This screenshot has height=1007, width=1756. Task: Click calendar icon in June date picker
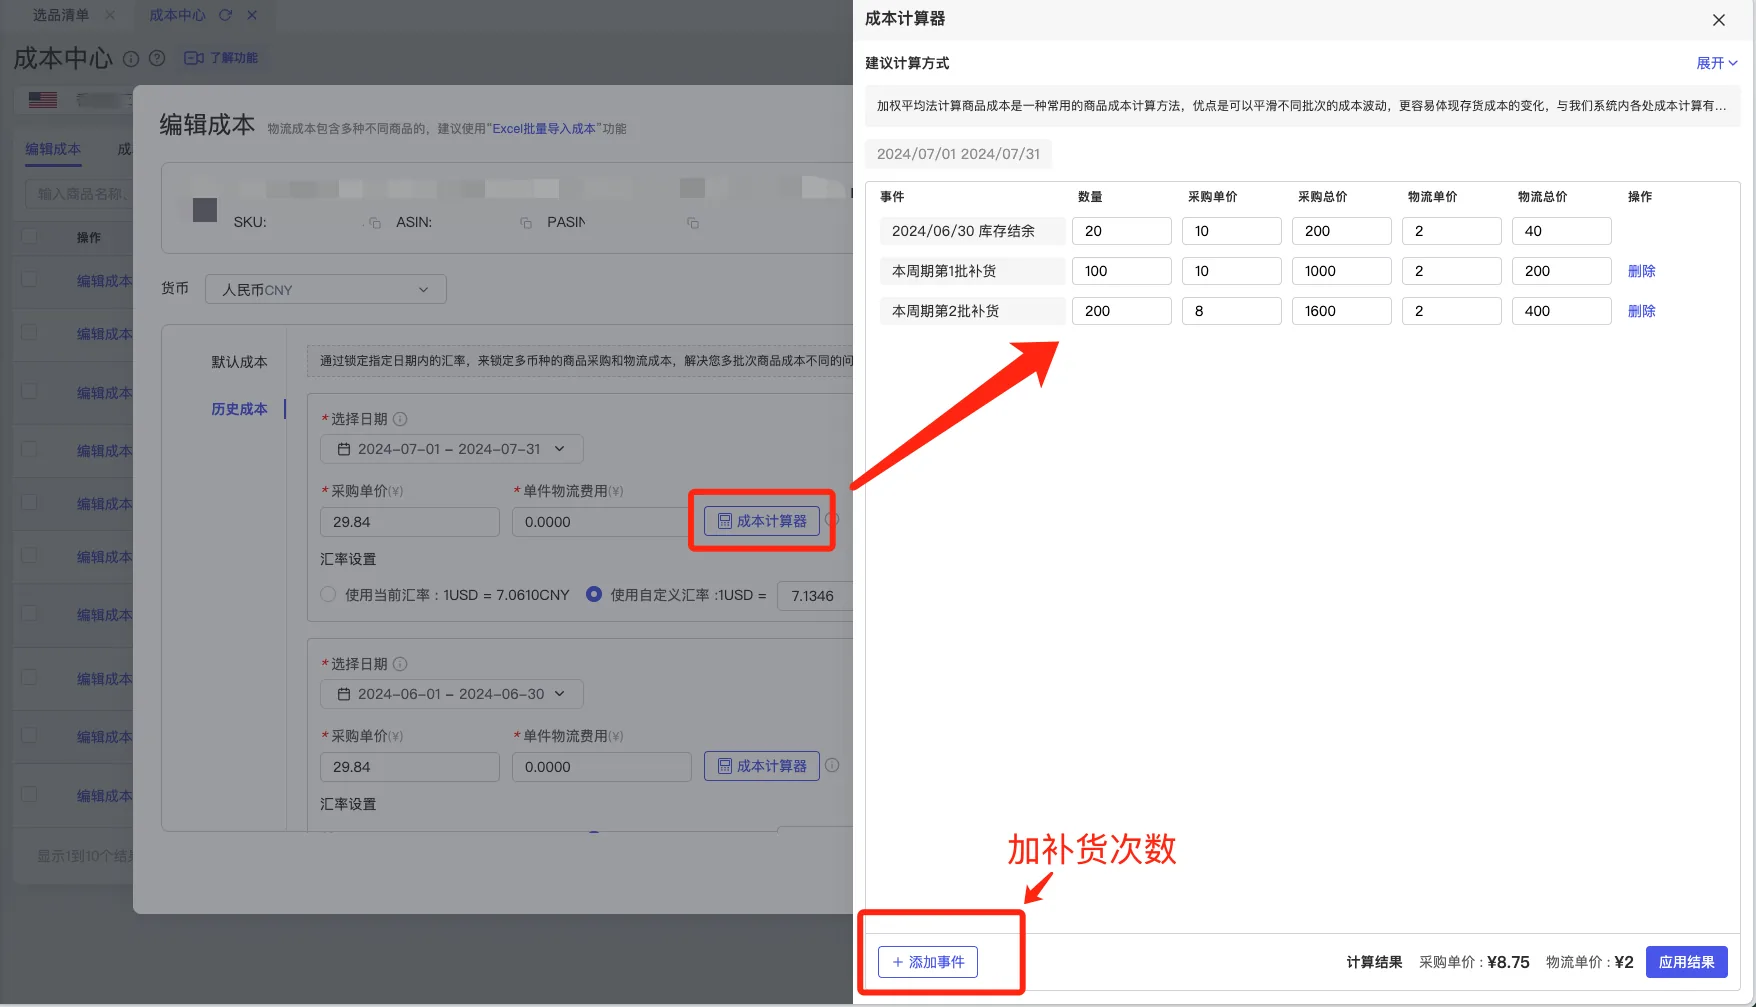tap(344, 694)
